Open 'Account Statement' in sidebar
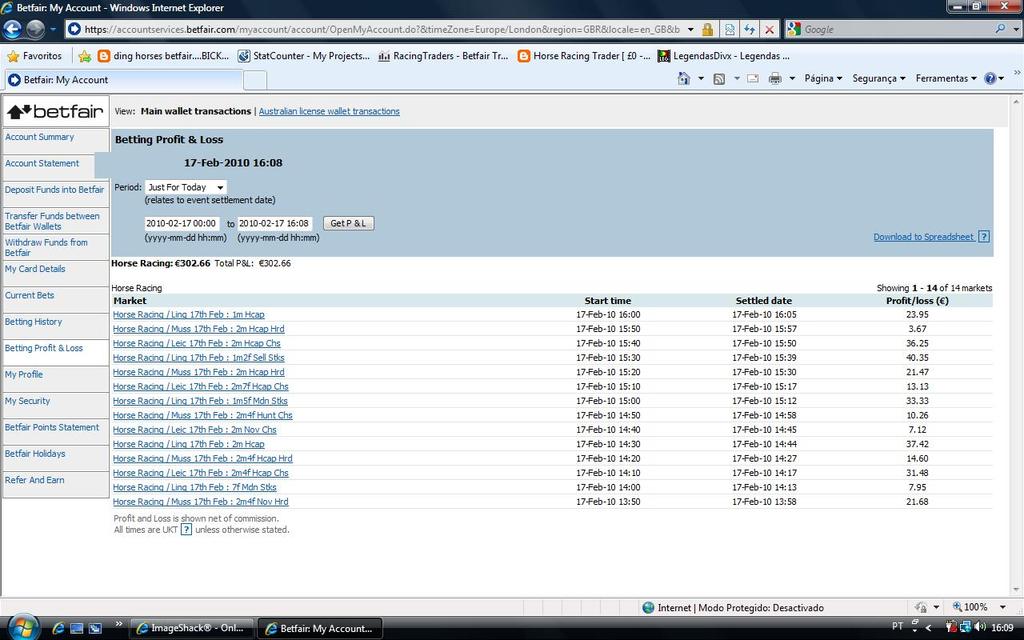The width and height of the screenshot is (1024, 640). click(42, 163)
